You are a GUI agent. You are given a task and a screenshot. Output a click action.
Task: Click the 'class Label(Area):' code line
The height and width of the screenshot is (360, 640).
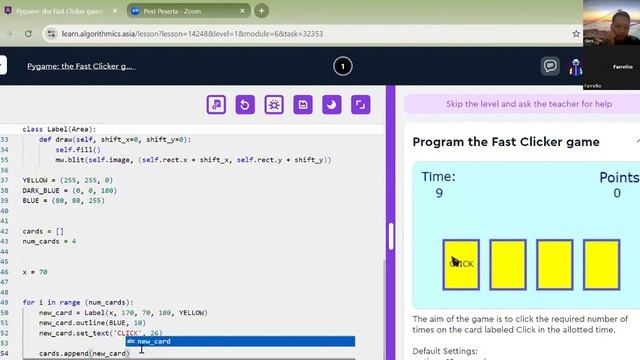pos(59,129)
